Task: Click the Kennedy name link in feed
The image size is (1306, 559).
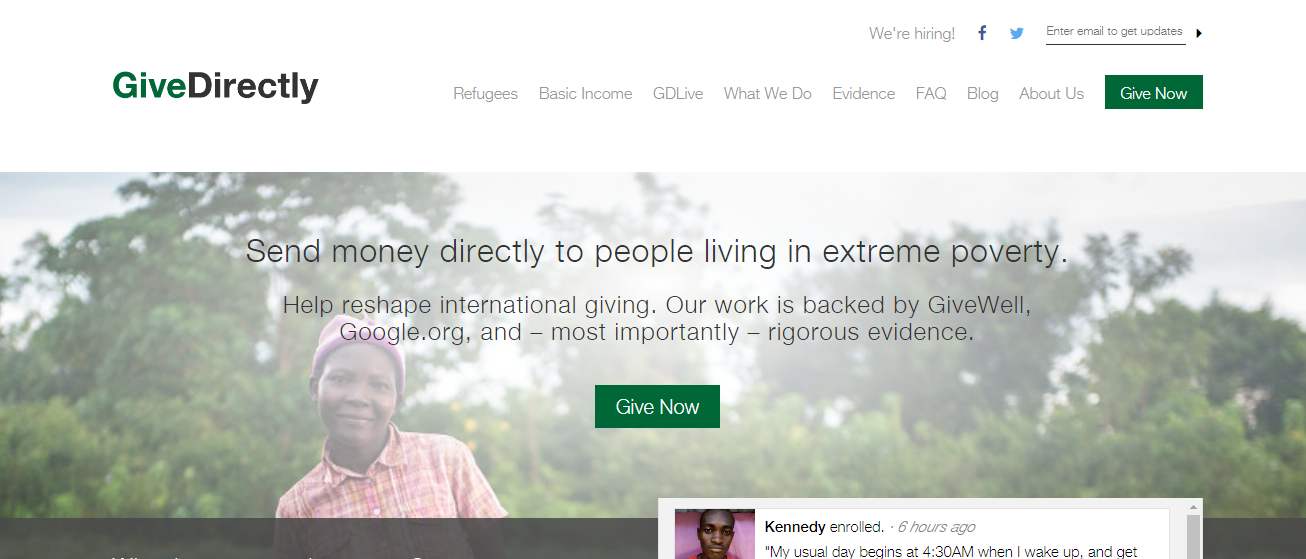Action: (795, 527)
